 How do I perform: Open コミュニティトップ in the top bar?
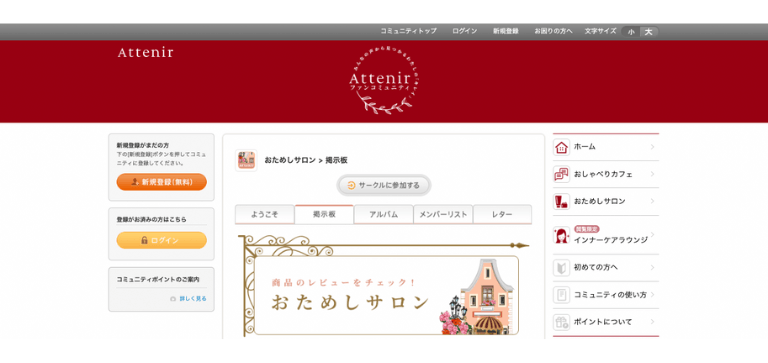coord(408,31)
